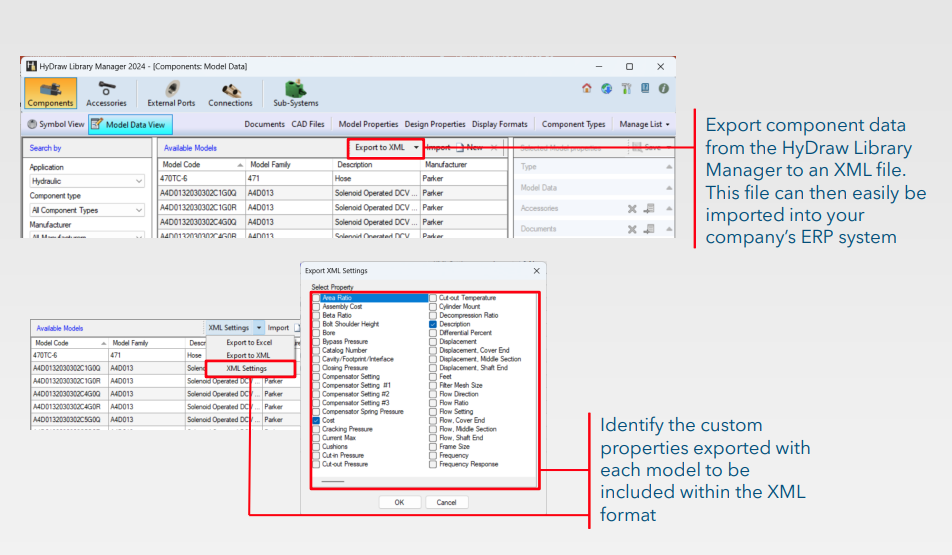
Task: Open the External Ports section
Action: 171,94
